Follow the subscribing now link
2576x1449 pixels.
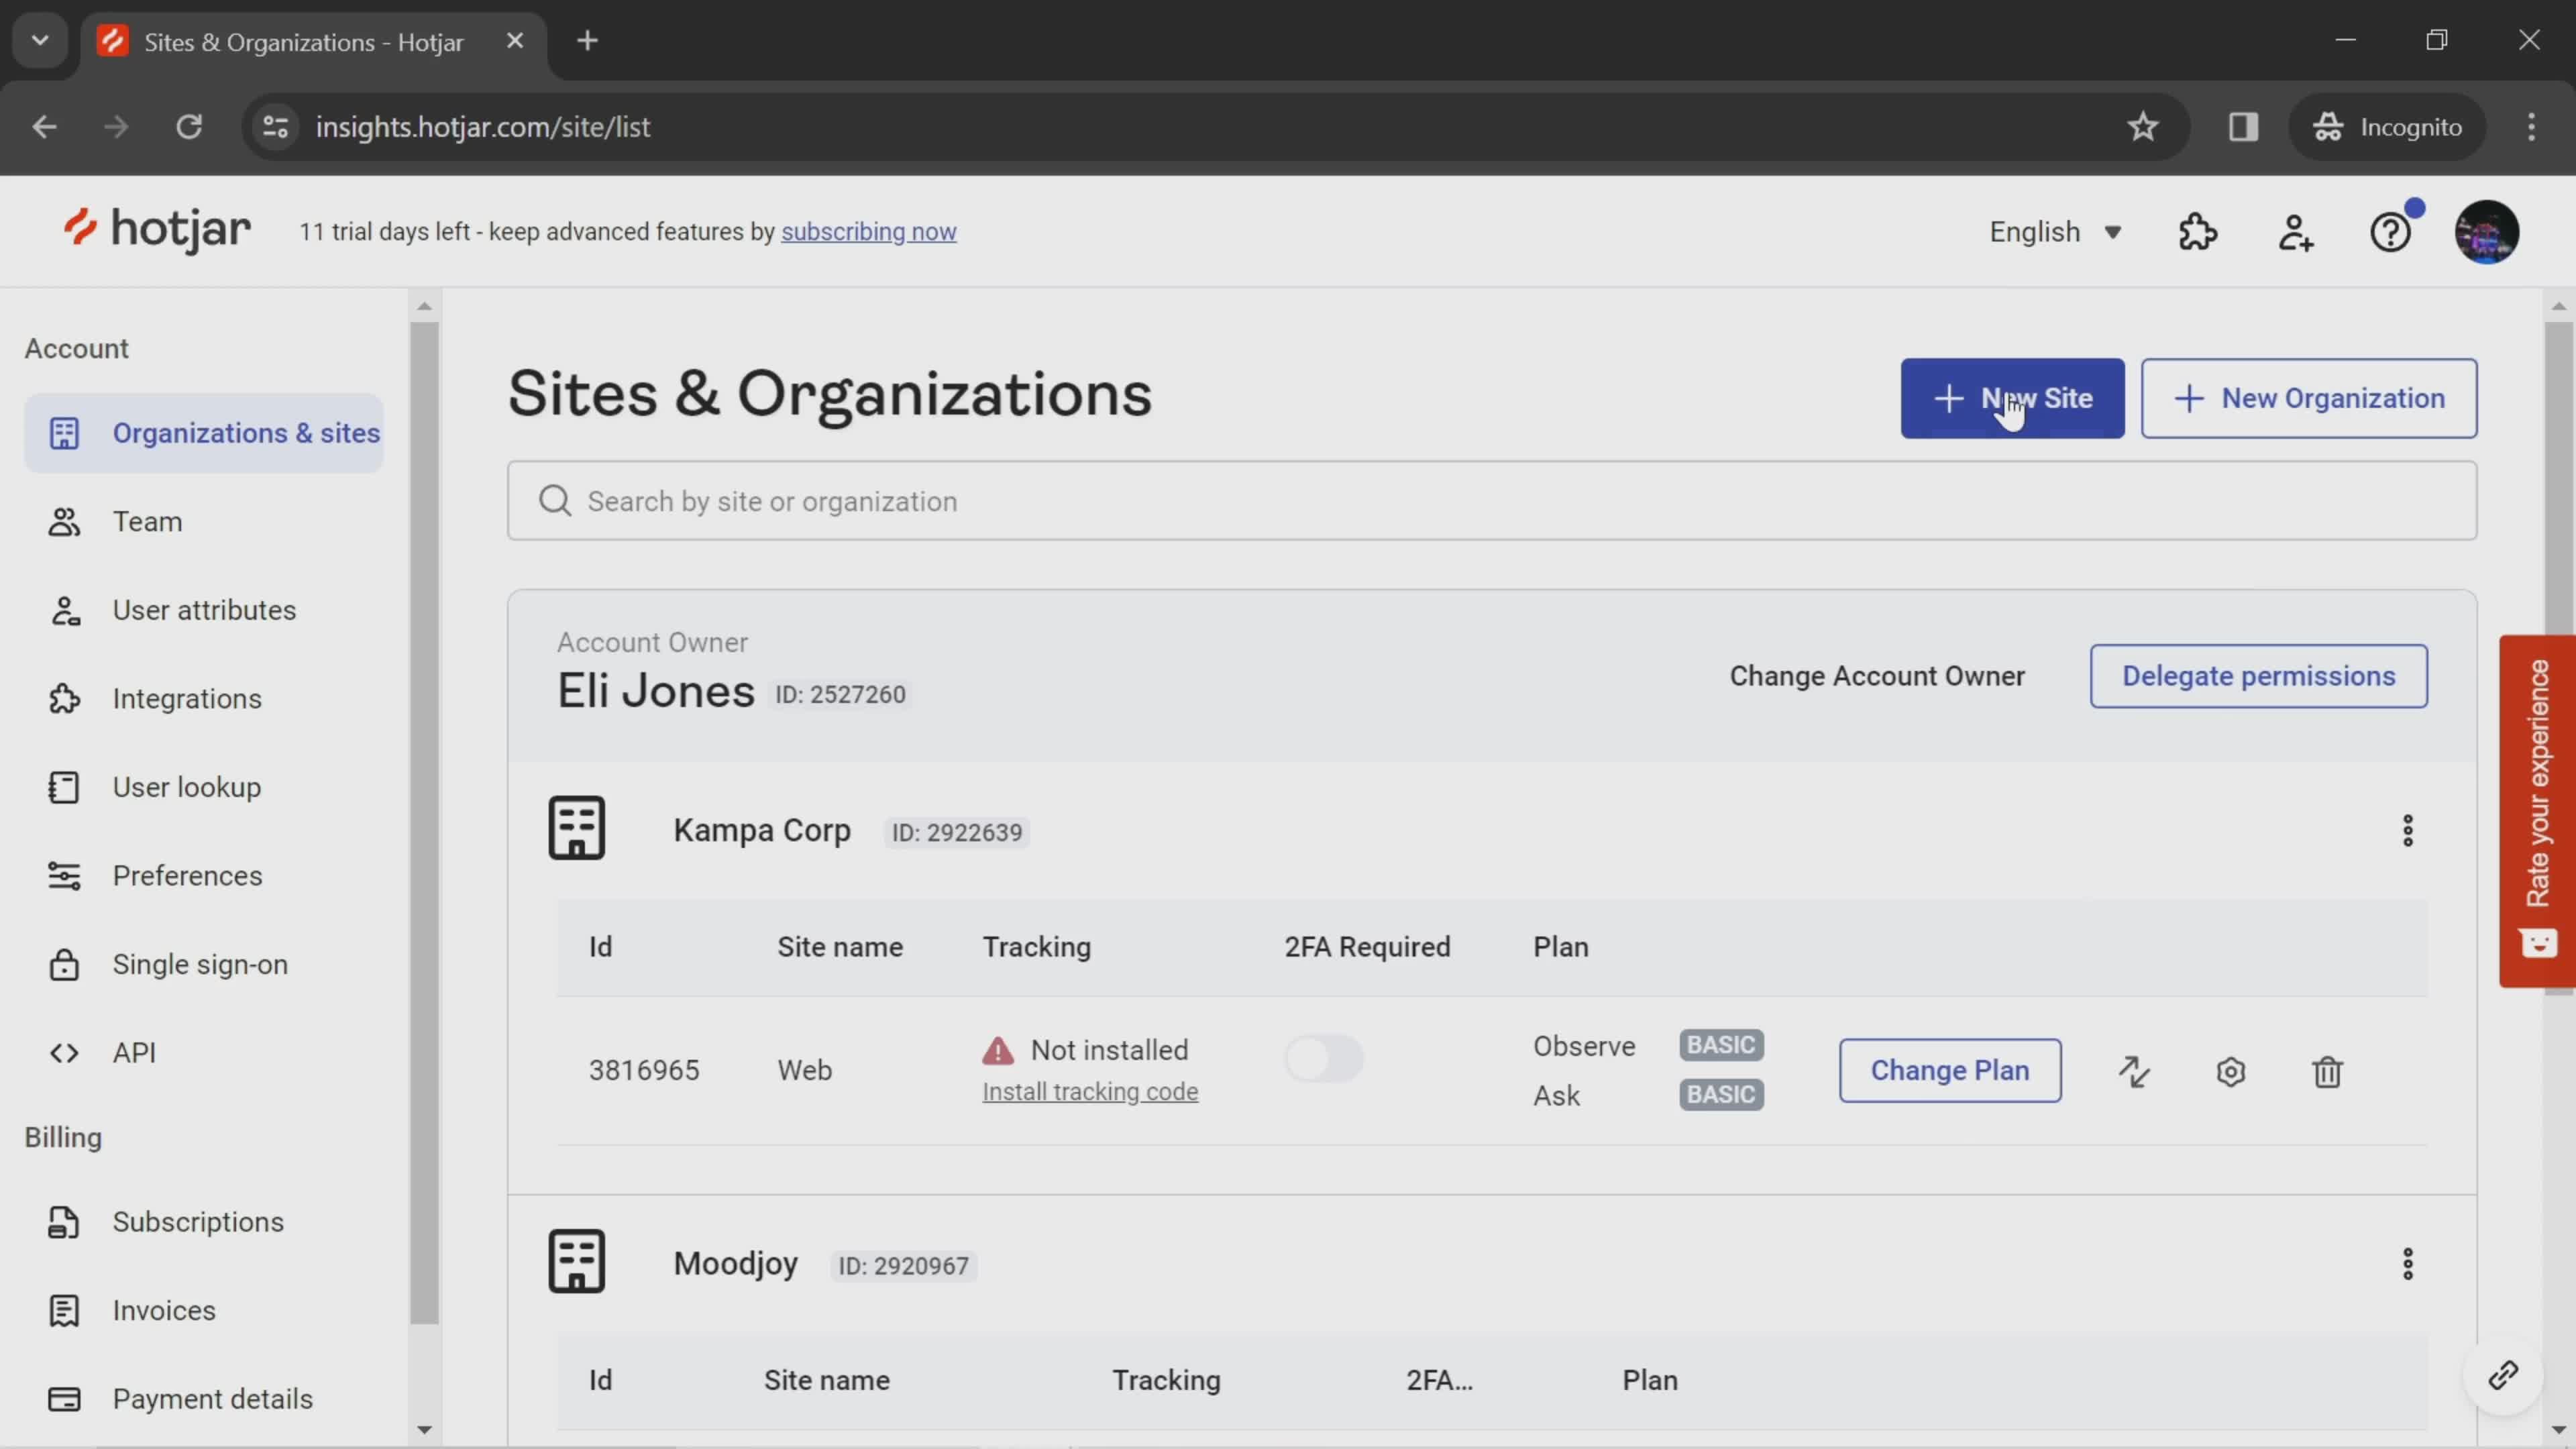pos(868,232)
